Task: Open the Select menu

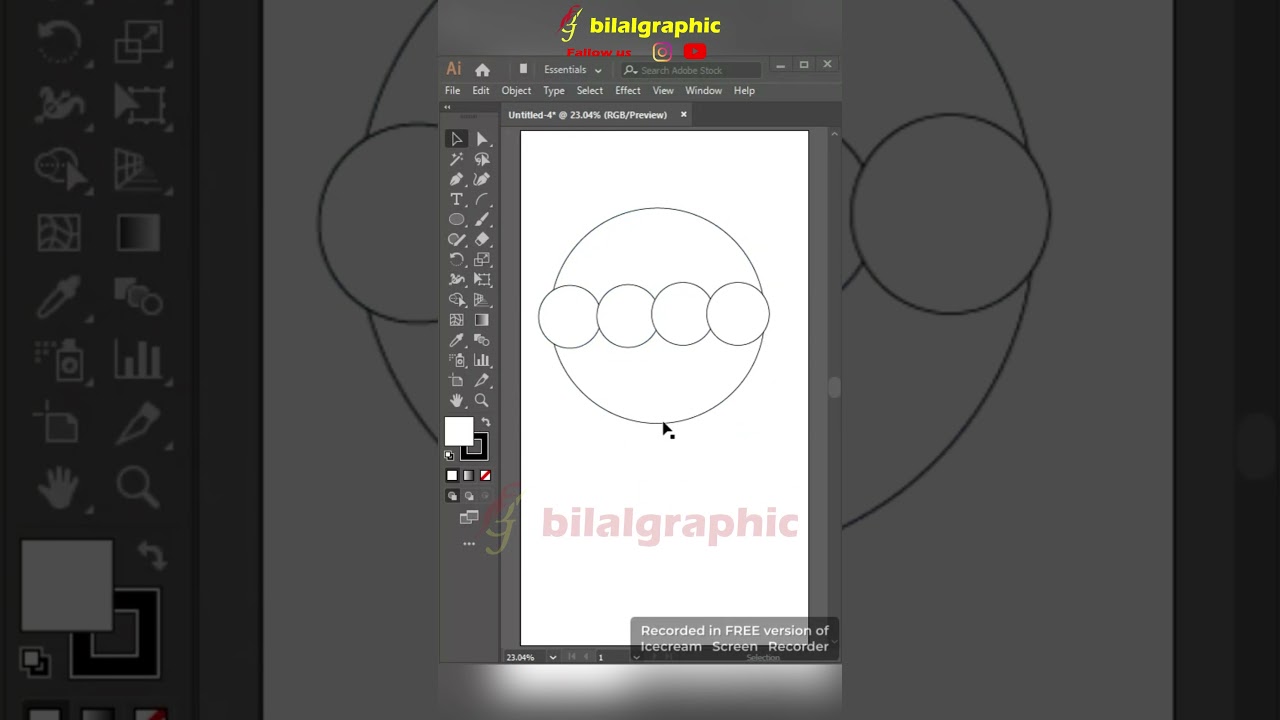Action: point(590,90)
